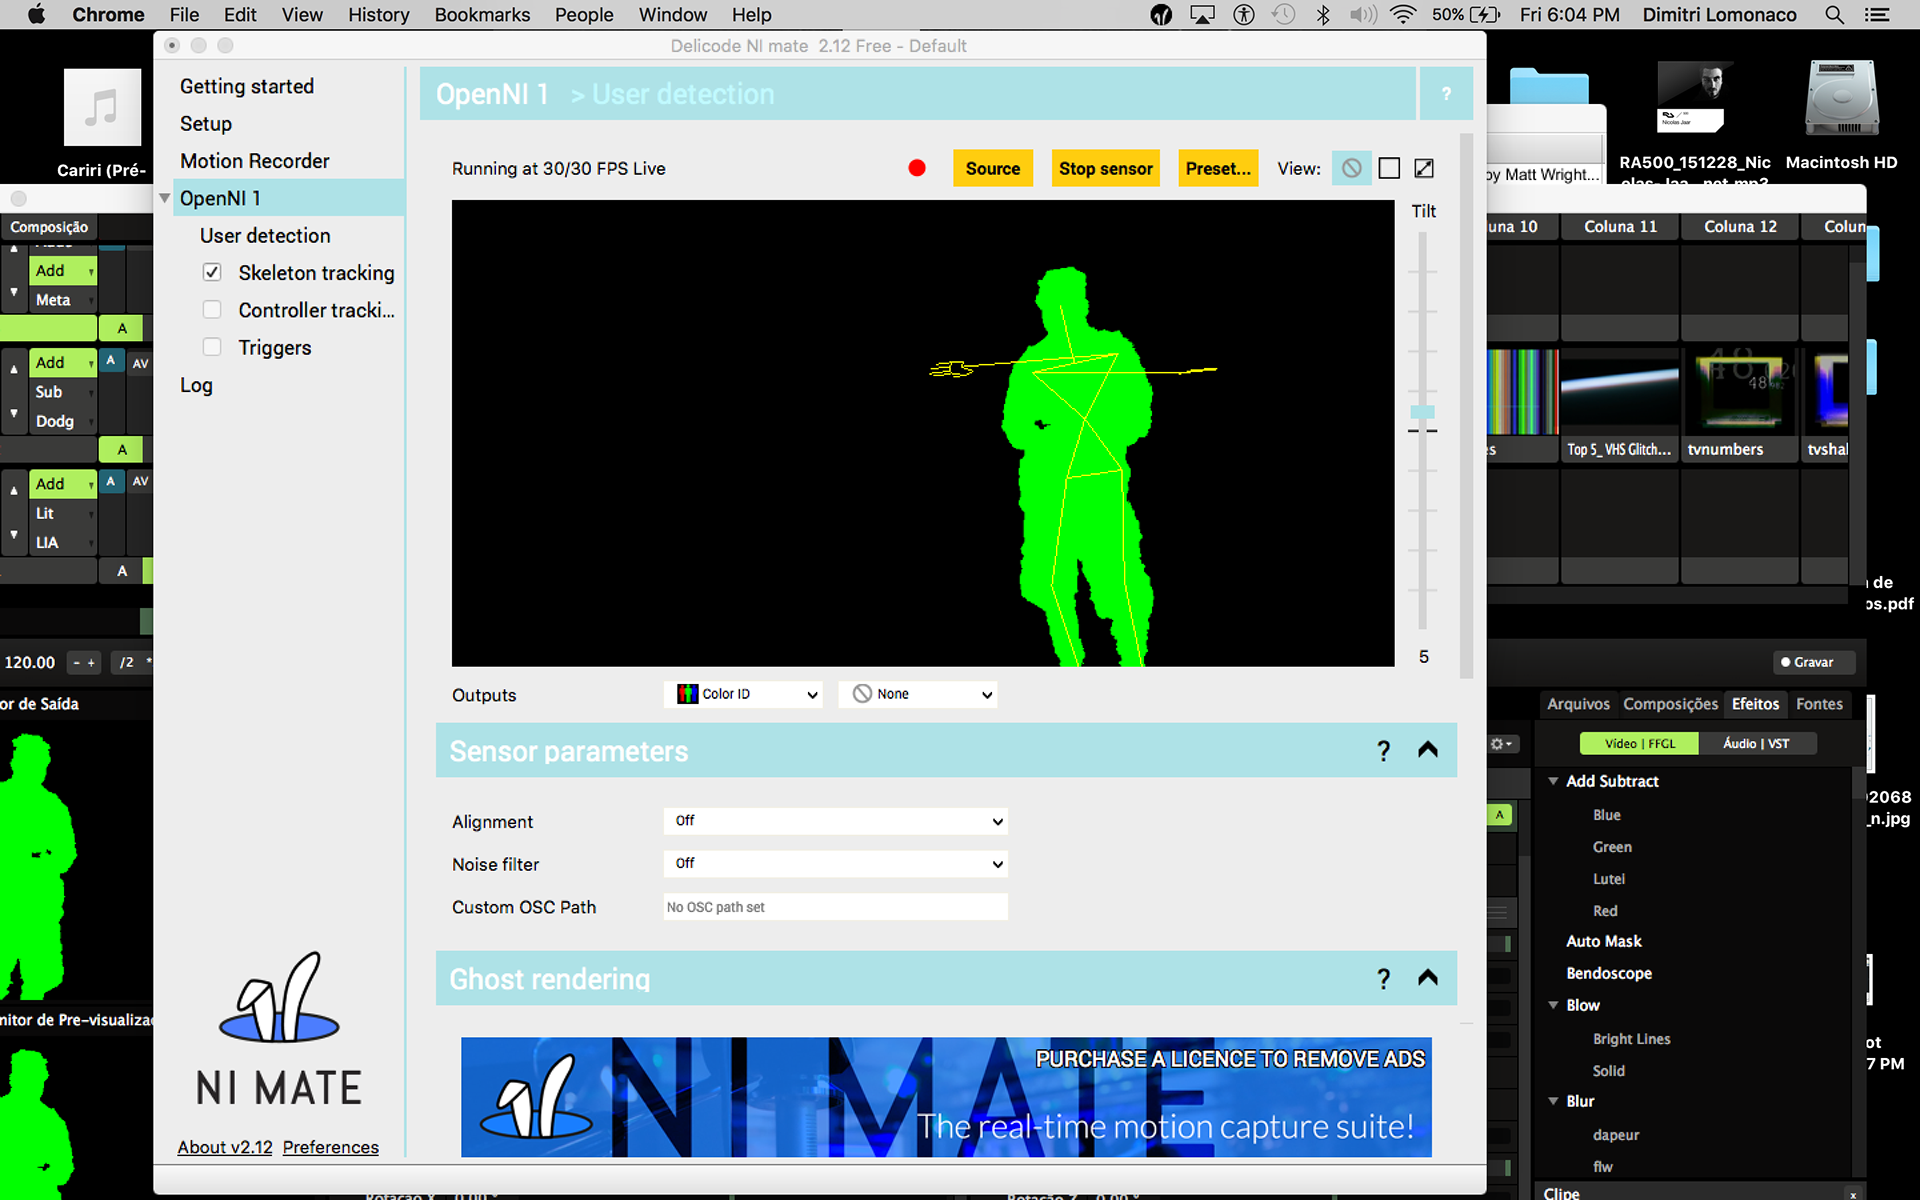Open Spotlight search in menu bar
The height and width of the screenshot is (1200, 1920).
click(1834, 15)
